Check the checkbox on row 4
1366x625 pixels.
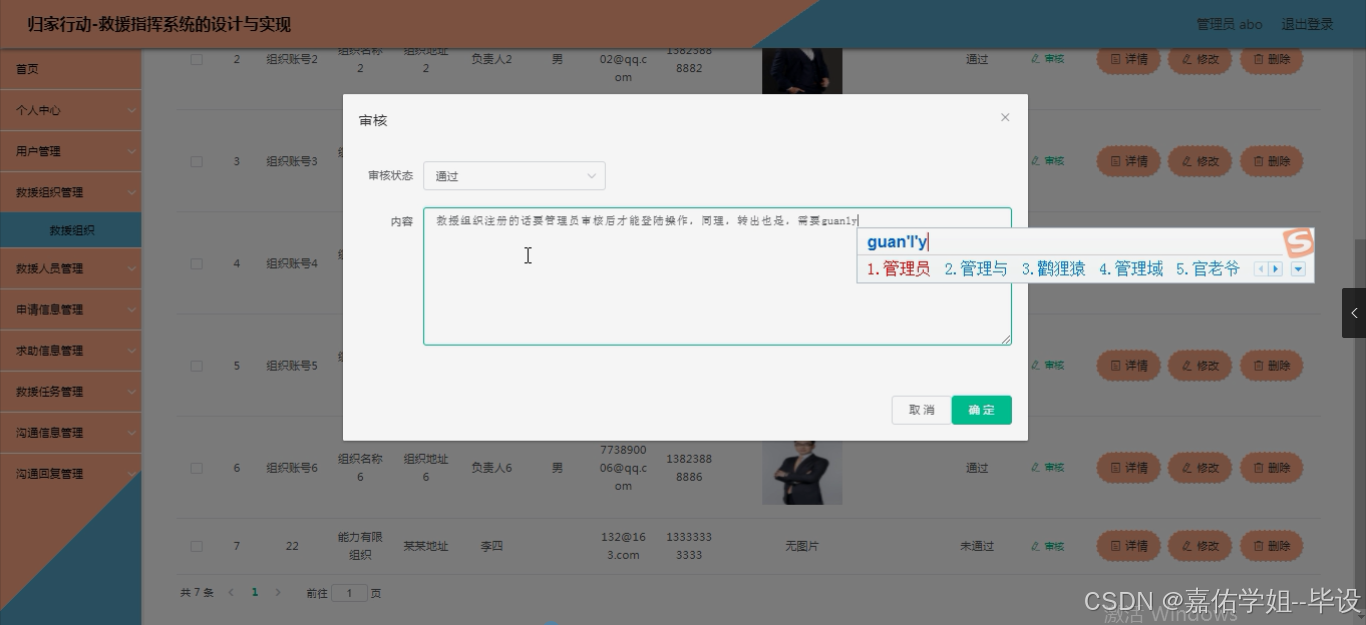click(196, 263)
